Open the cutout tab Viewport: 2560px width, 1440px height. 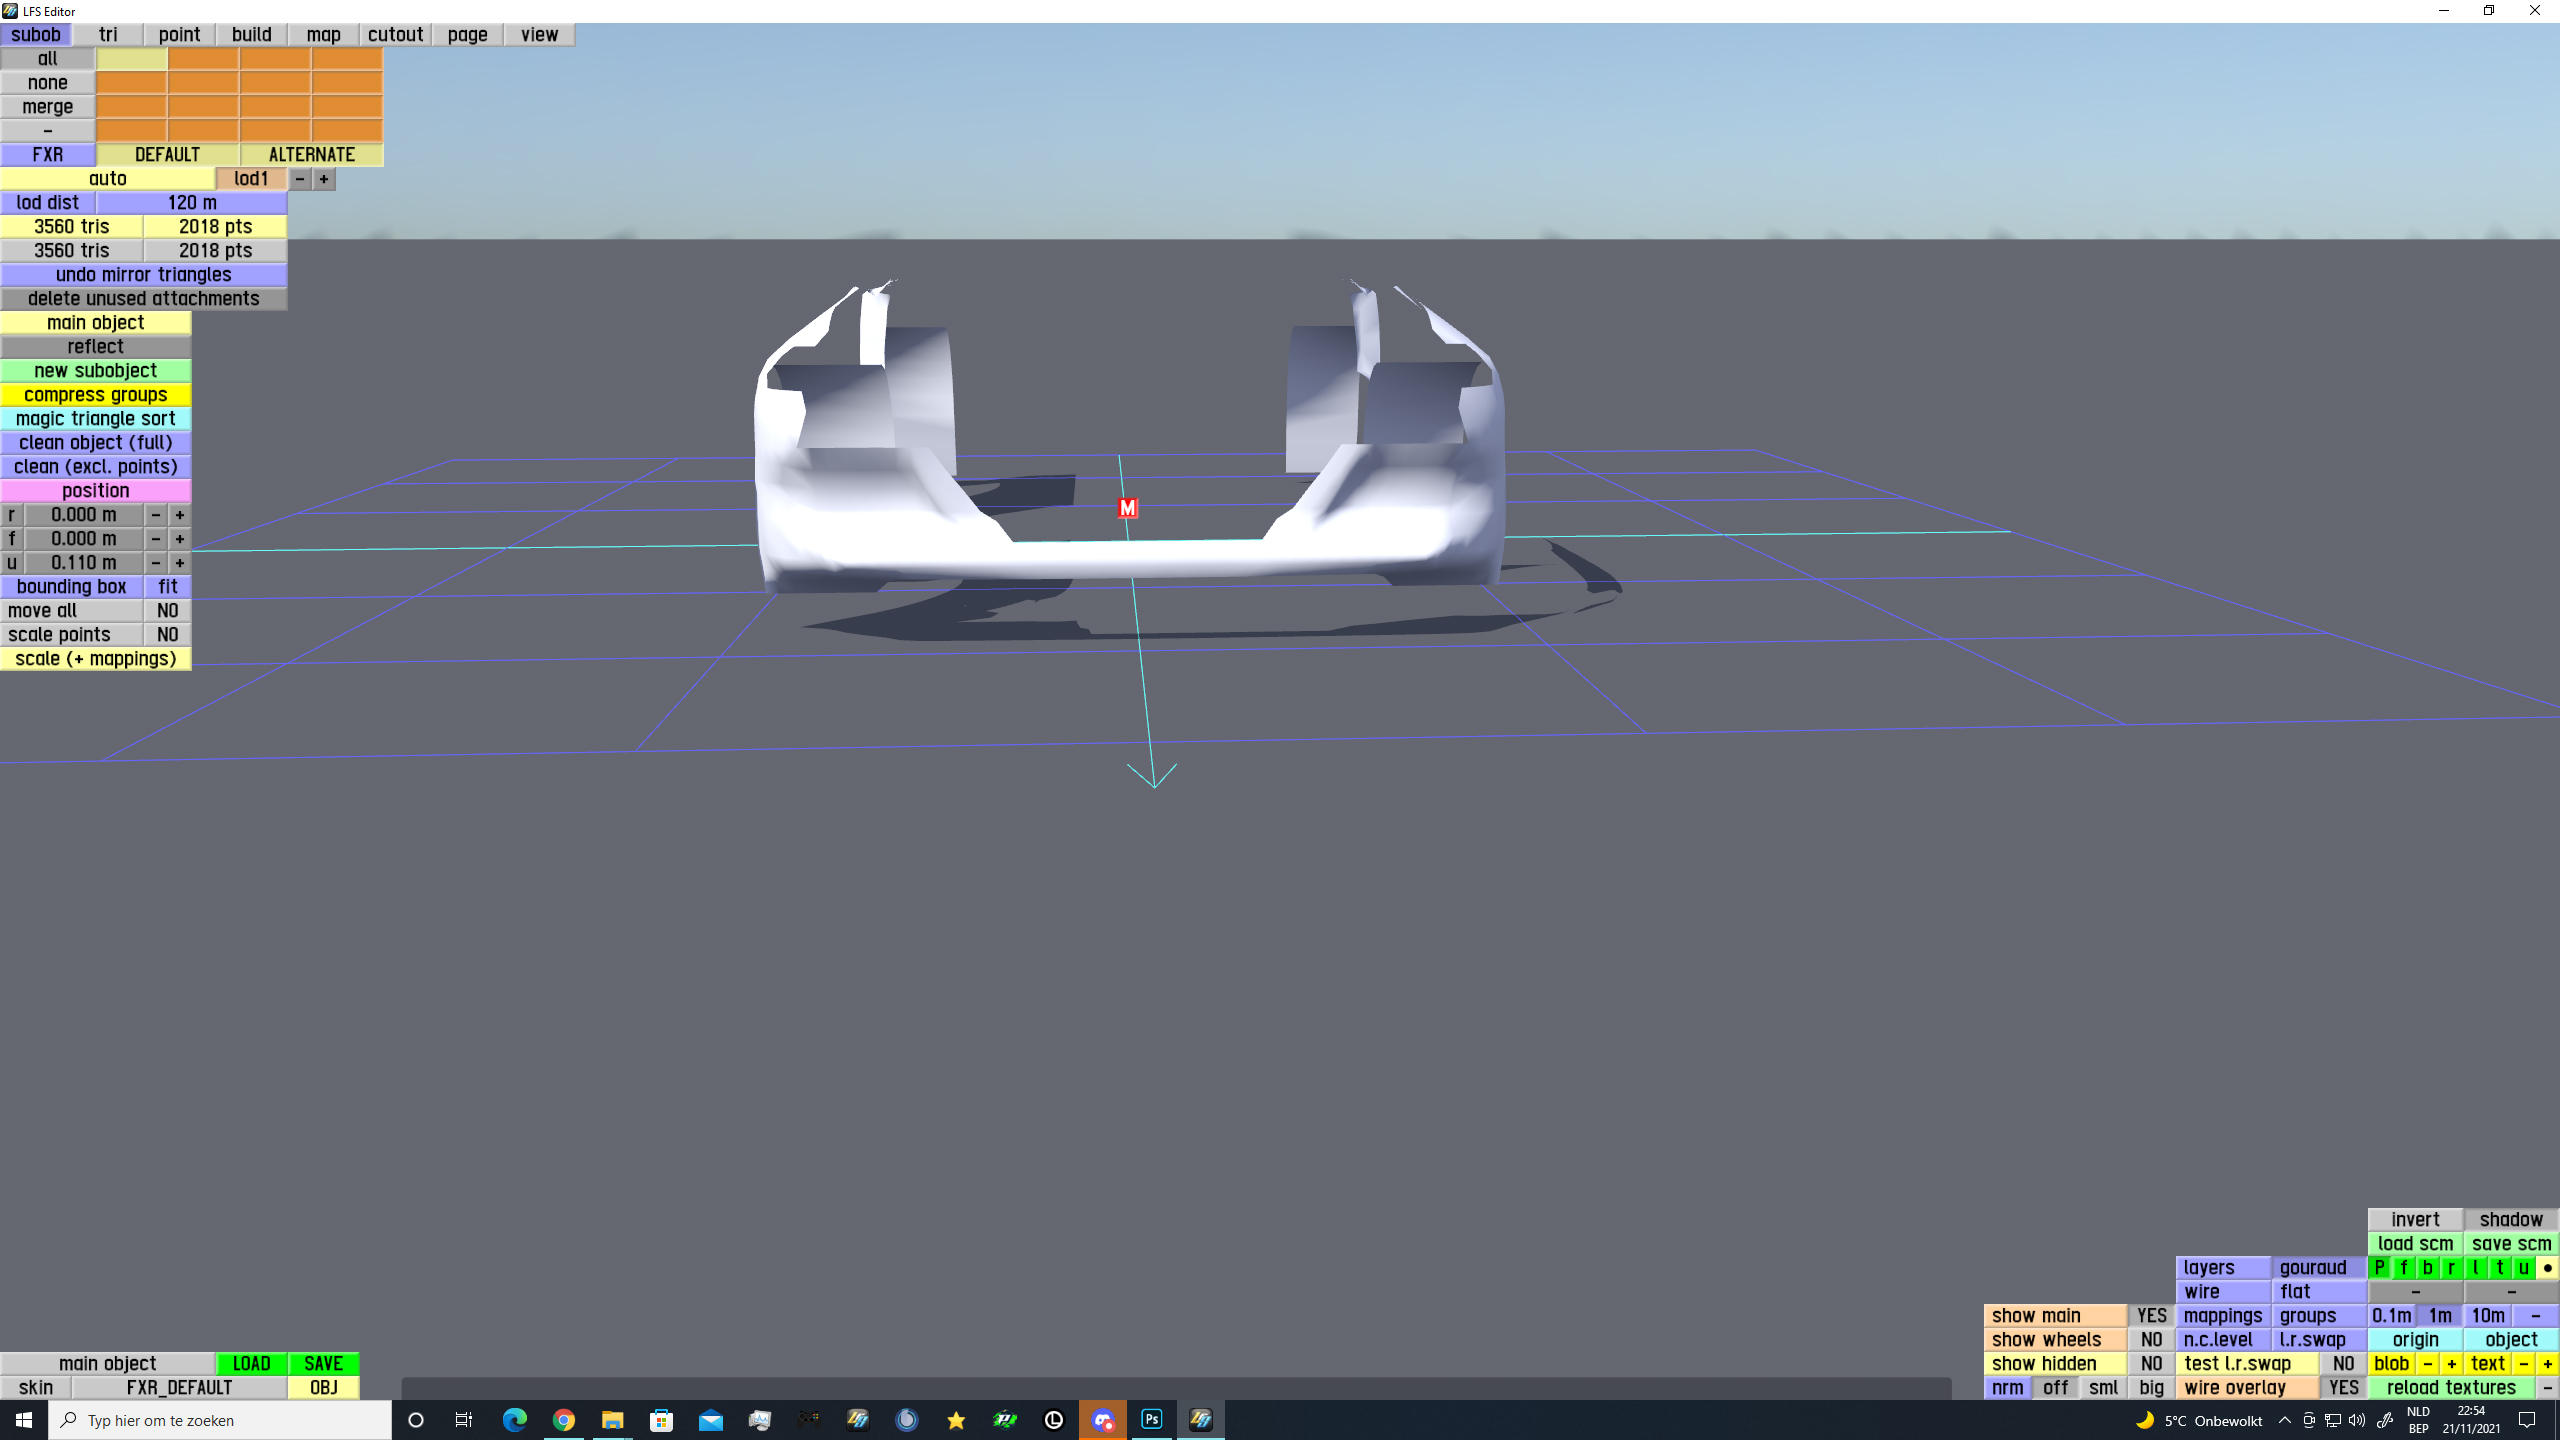click(395, 35)
